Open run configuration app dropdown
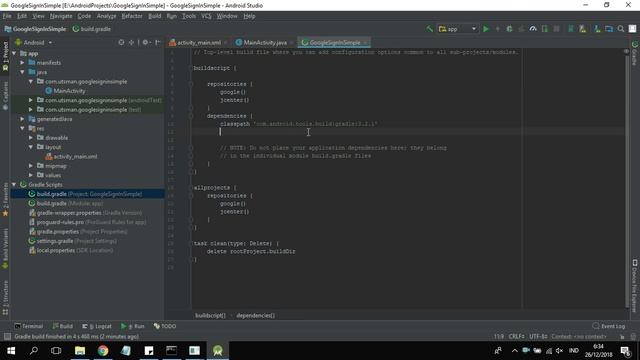Viewport: 640px width, 360px height. click(x=457, y=29)
